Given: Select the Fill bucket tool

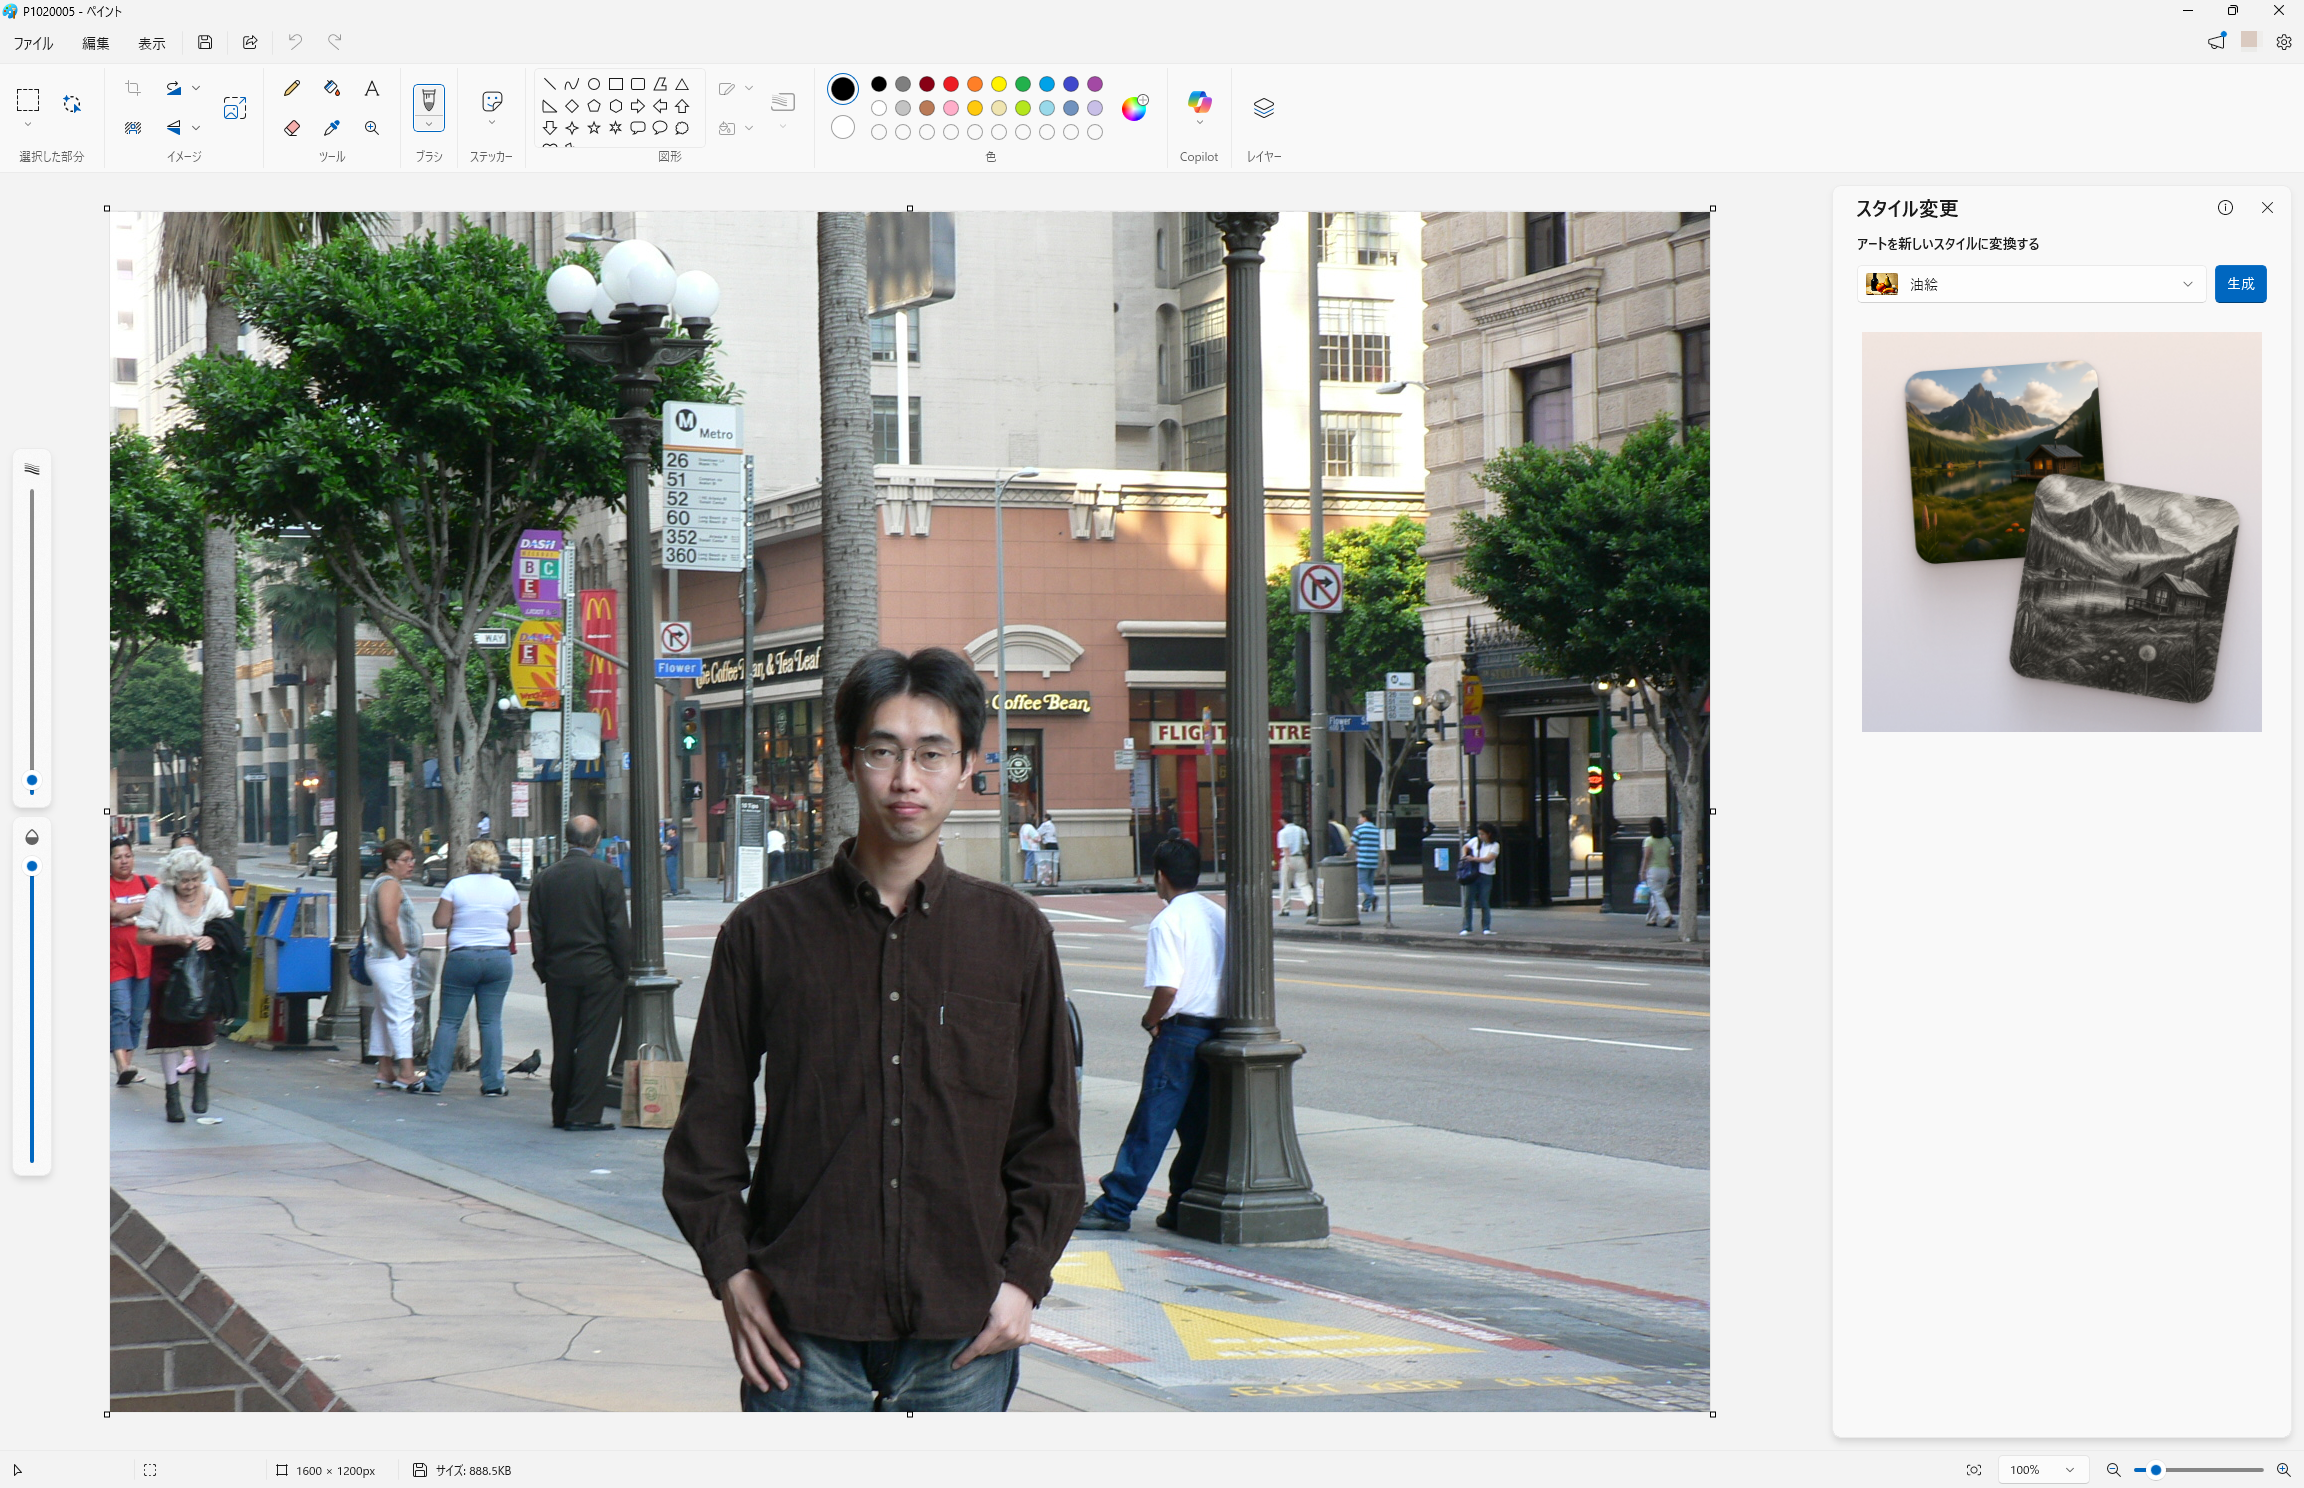Looking at the screenshot, I should pyautogui.click(x=332, y=88).
